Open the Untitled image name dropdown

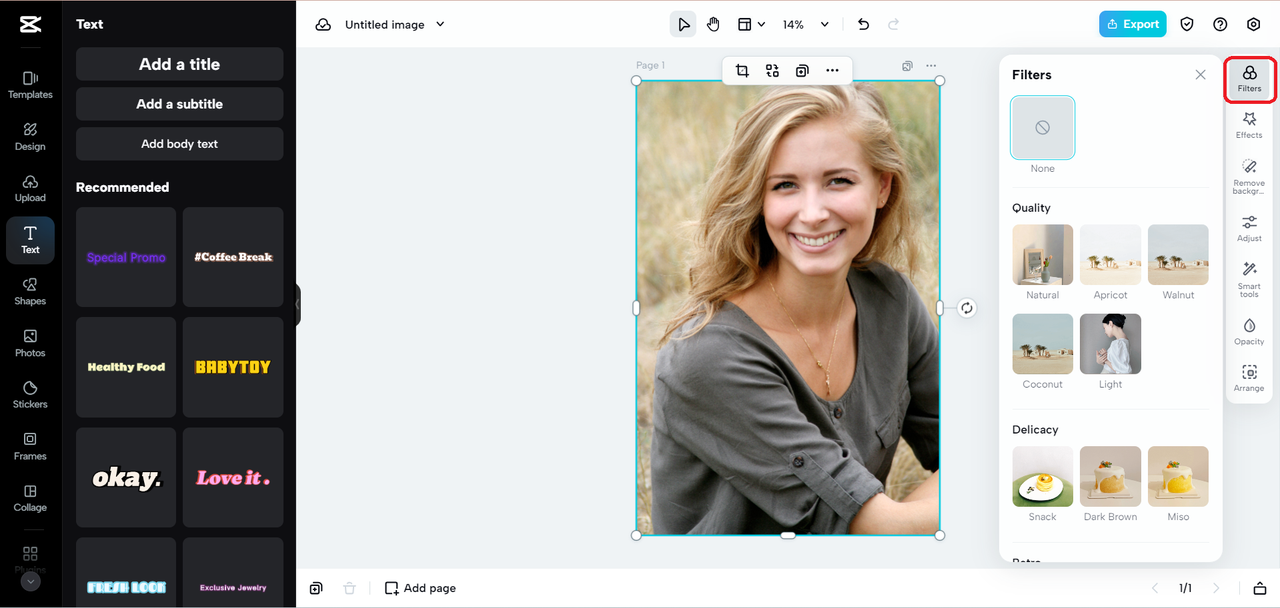[x=395, y=24]
